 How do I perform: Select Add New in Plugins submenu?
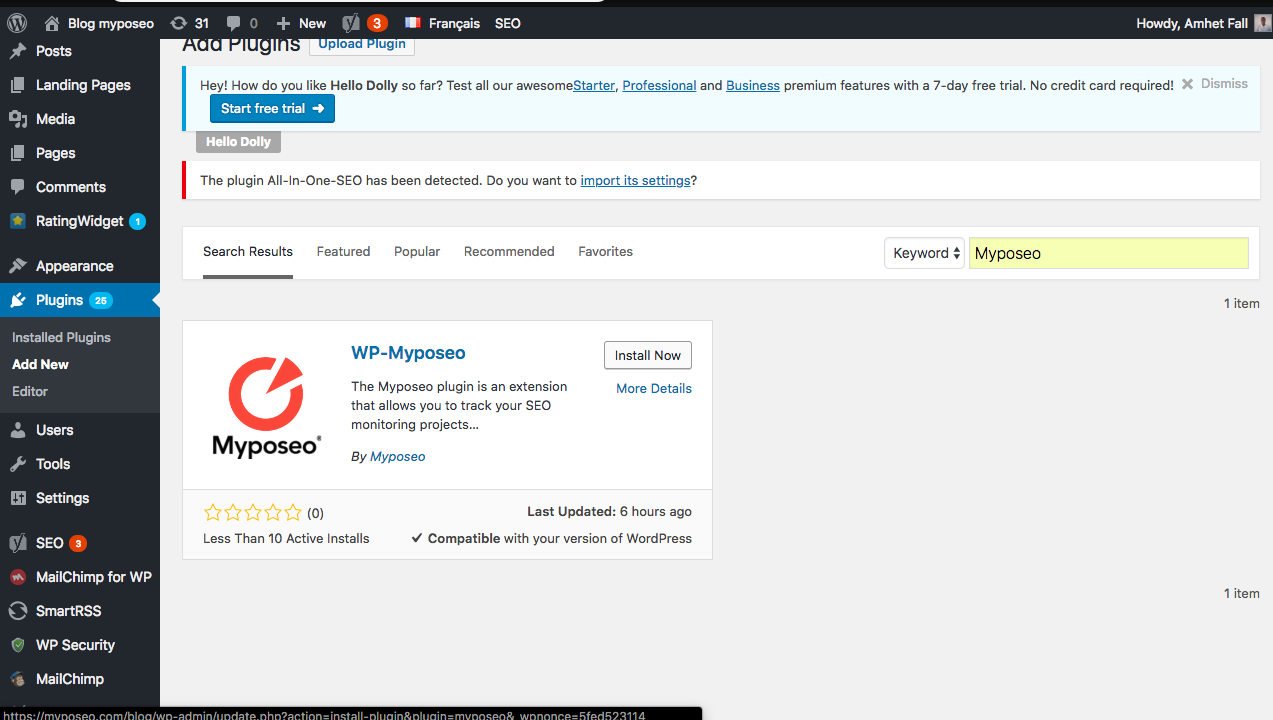coord(40,365)
